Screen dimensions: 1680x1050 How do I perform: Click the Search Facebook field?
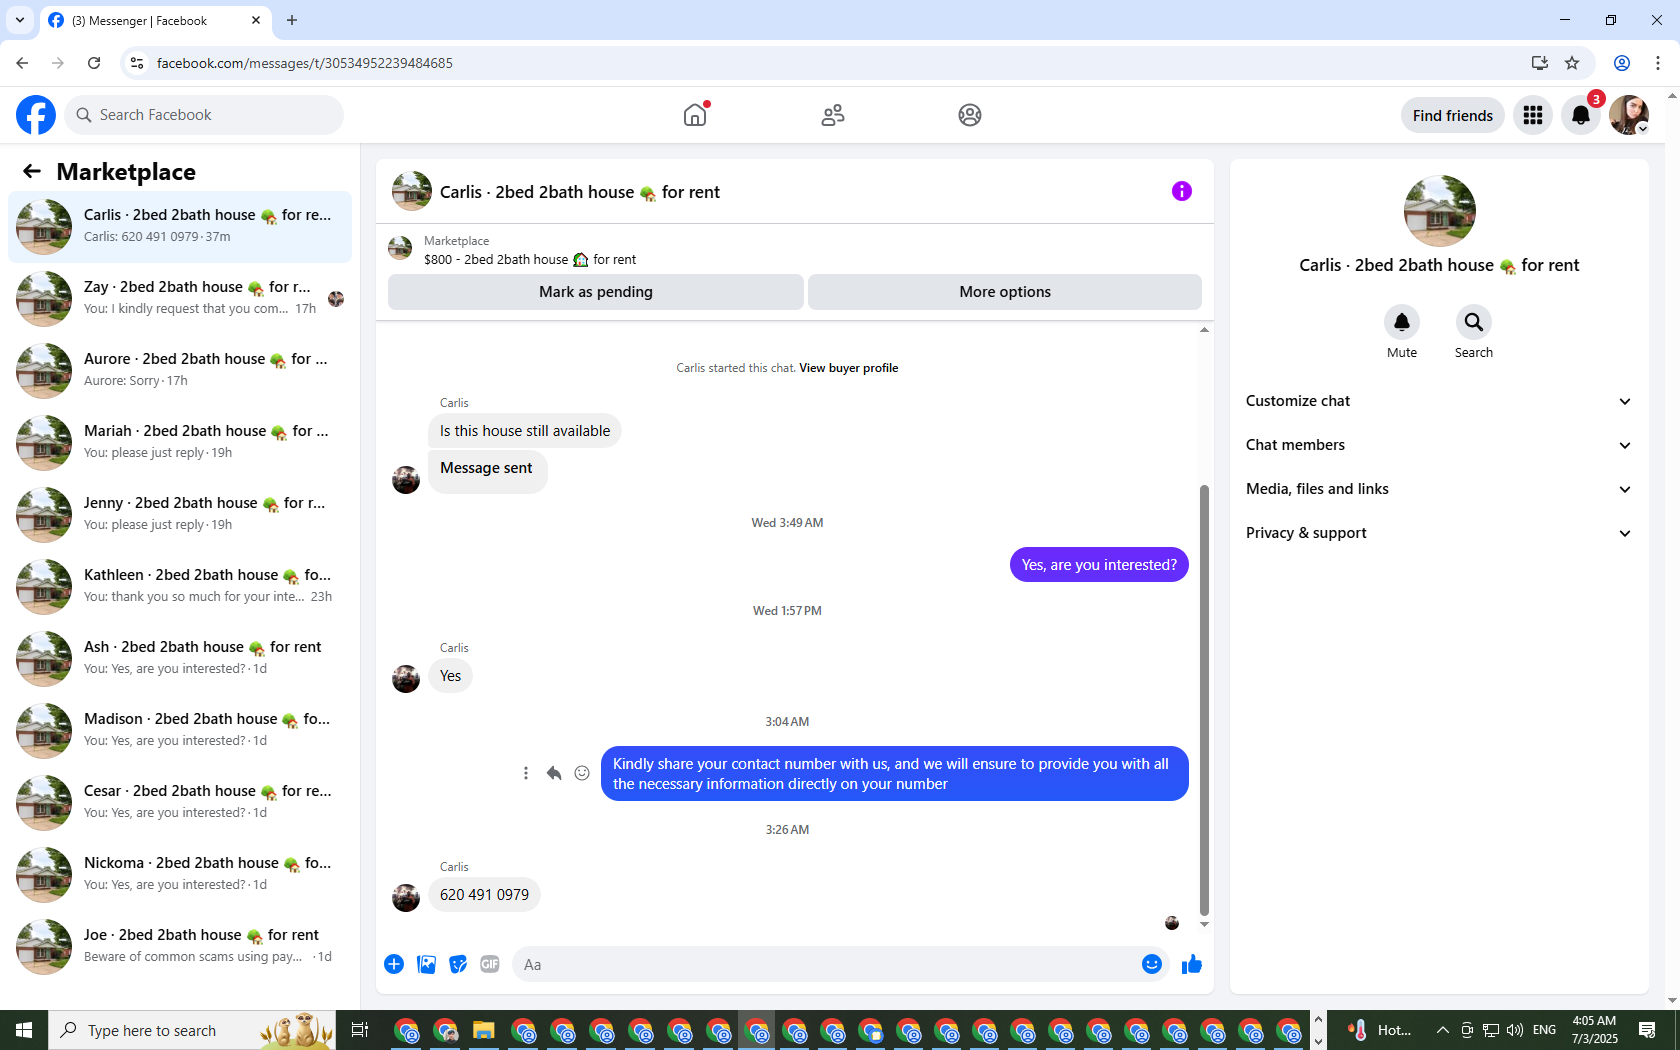(x=204, y=115)
